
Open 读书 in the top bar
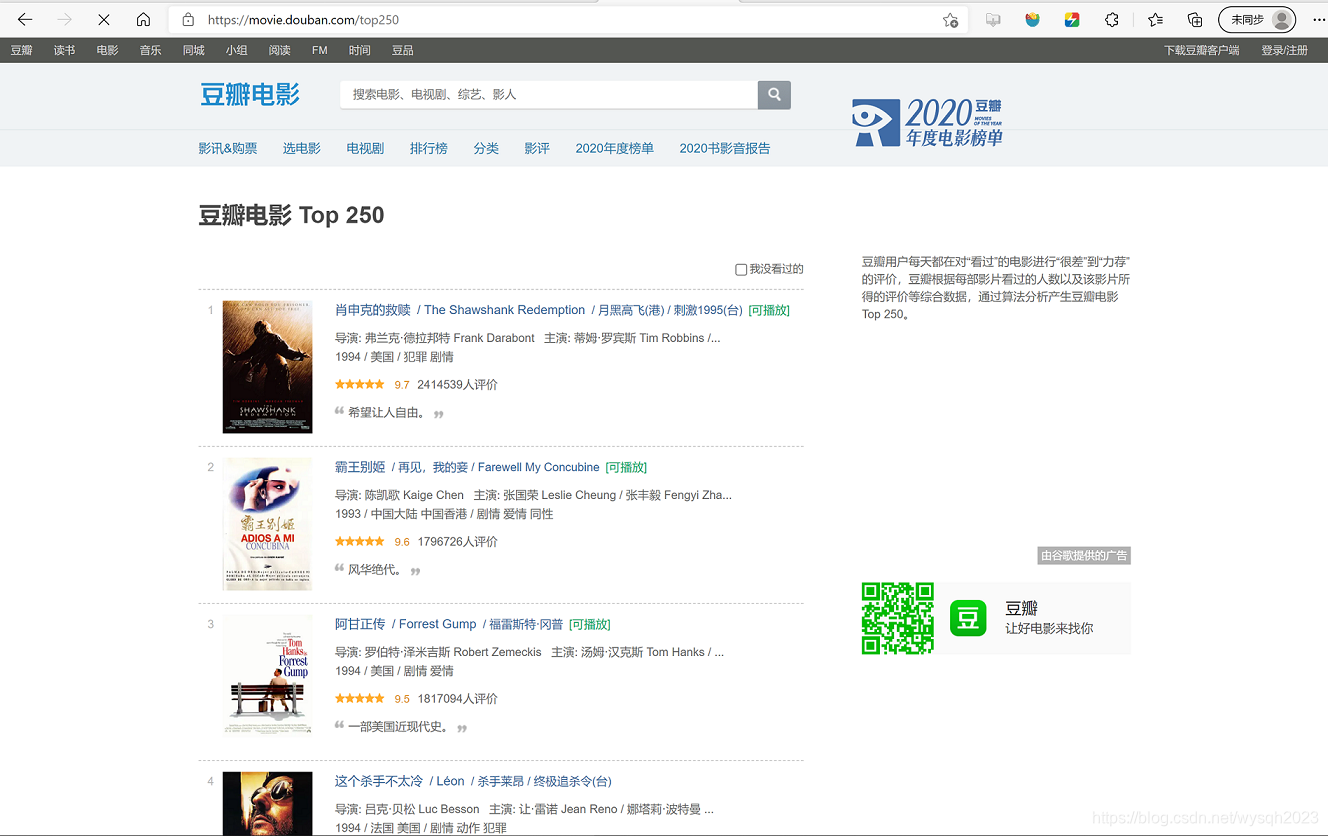click(65, 50)
